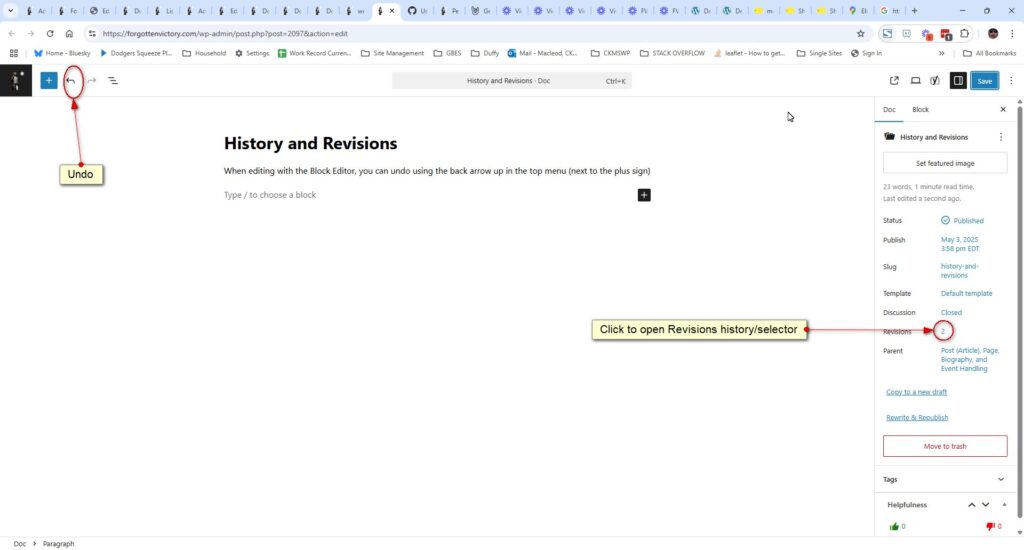Viewport: 1024px width, 550px height.
Task: Go back in browser history
Action: tap(12, 33)
